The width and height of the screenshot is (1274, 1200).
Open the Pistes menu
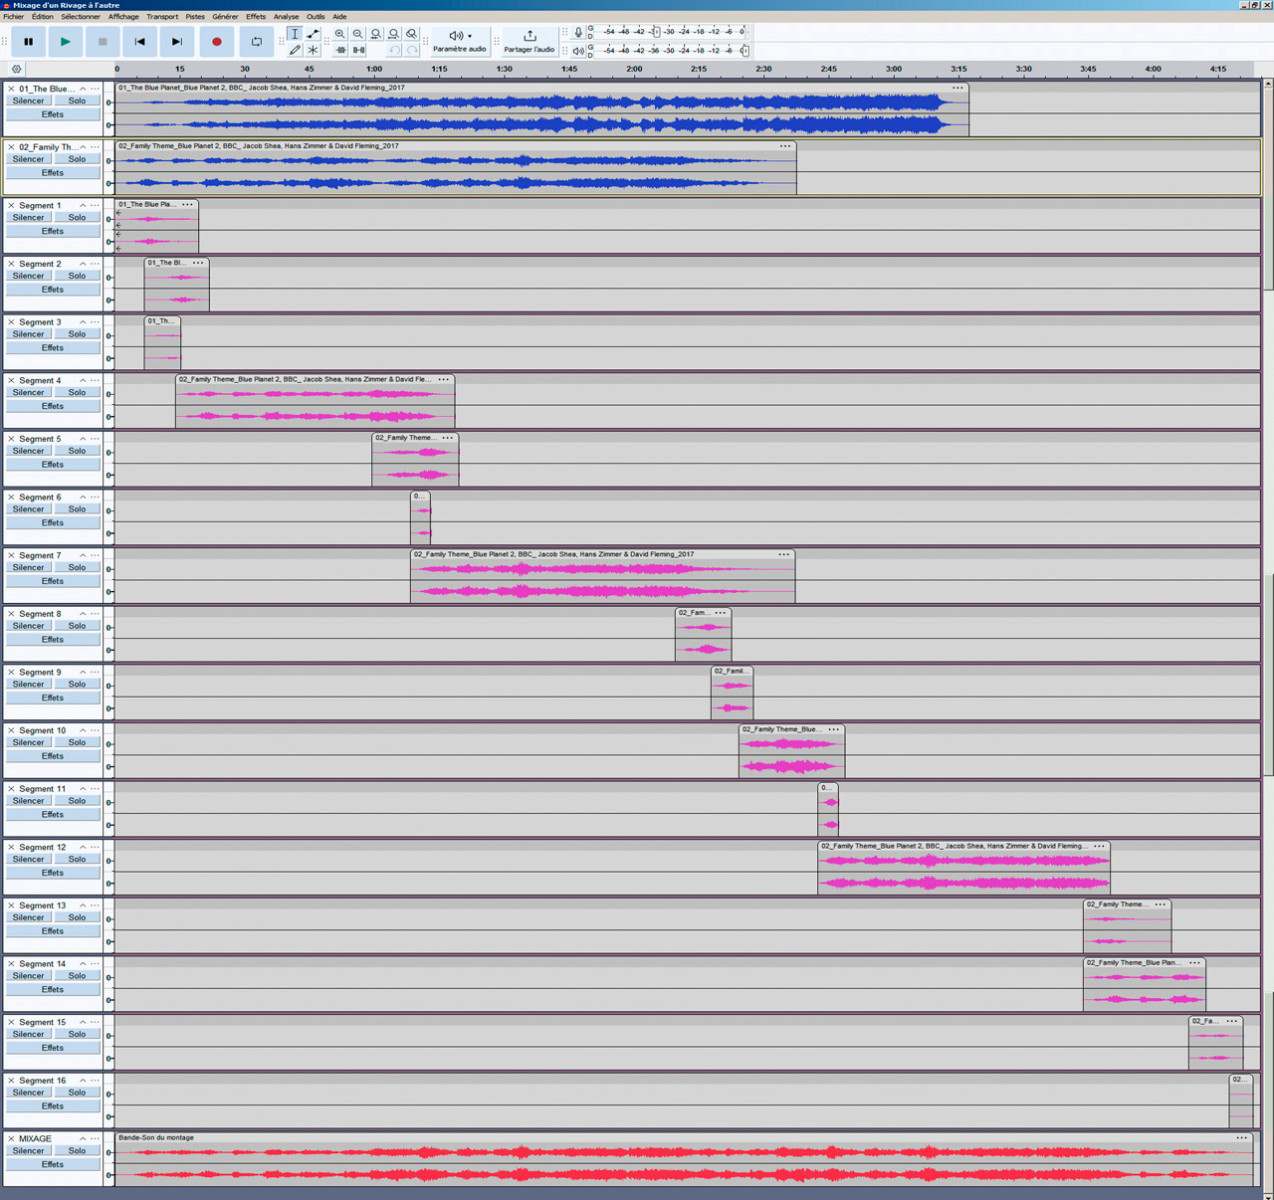(x=195, y=16)
